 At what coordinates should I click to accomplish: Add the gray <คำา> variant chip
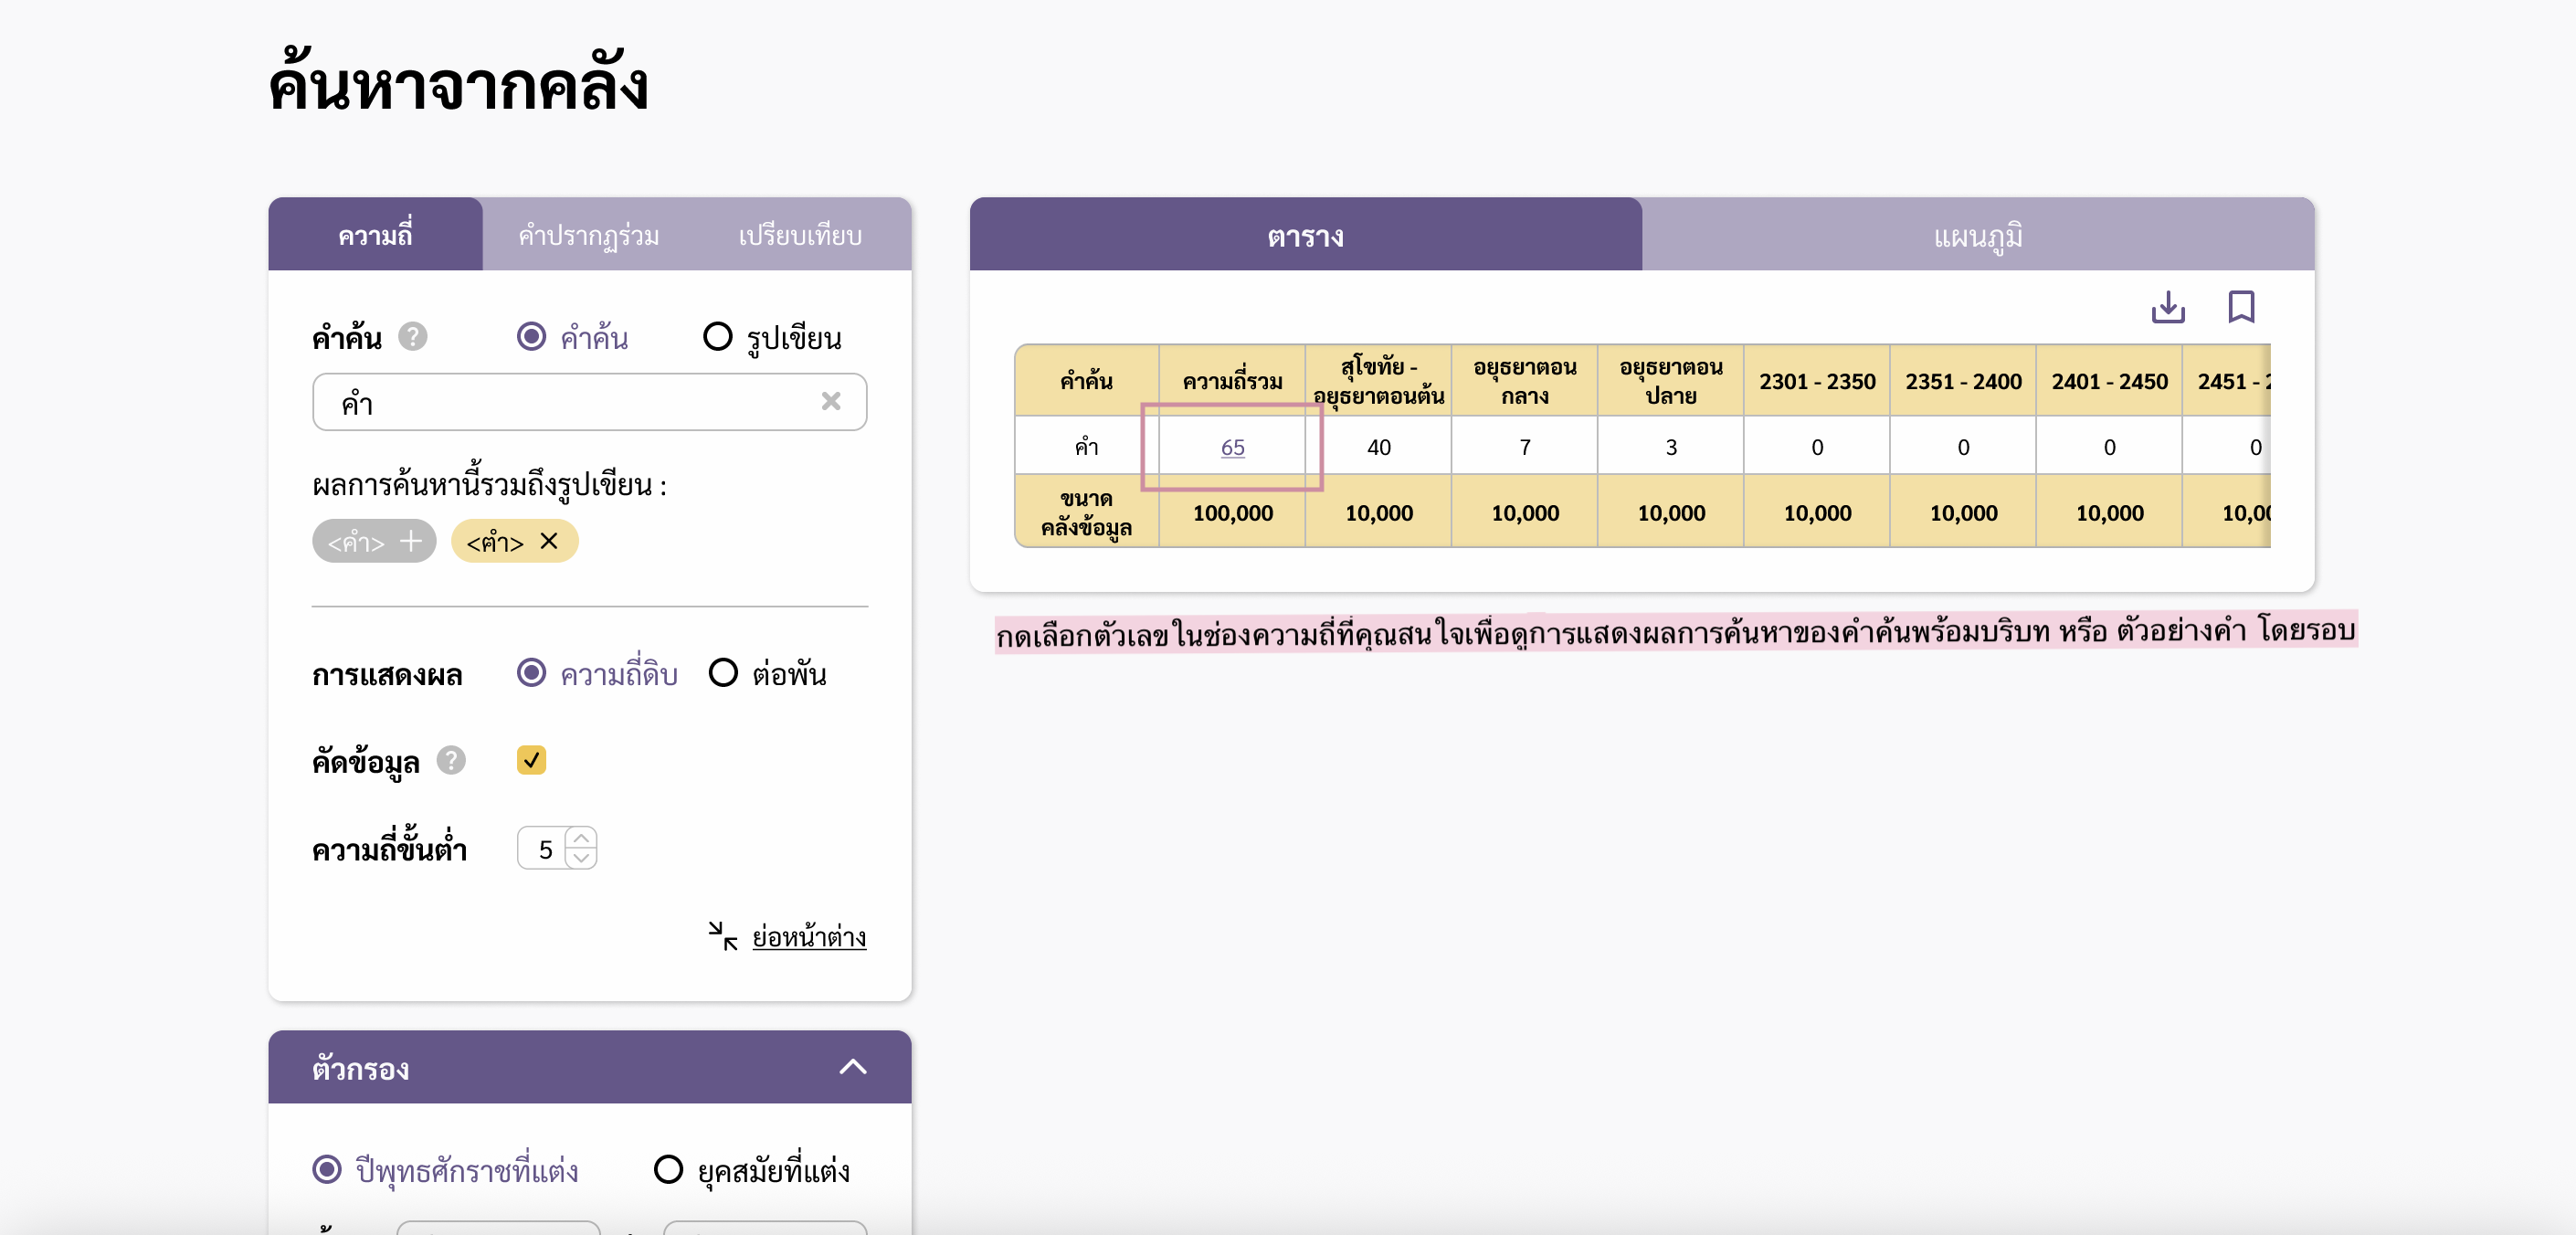(x=374, y=542)
